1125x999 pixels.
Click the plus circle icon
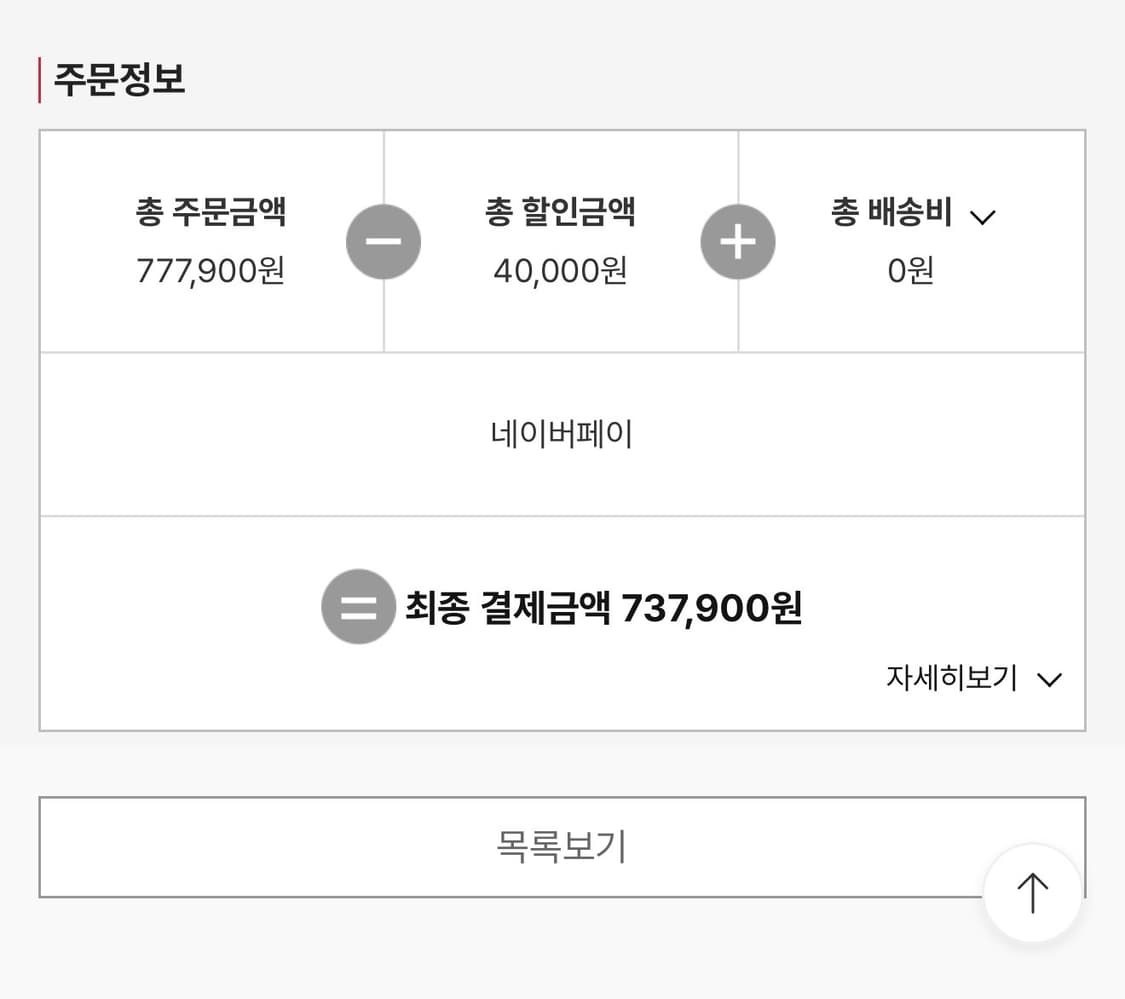point(739,241)
